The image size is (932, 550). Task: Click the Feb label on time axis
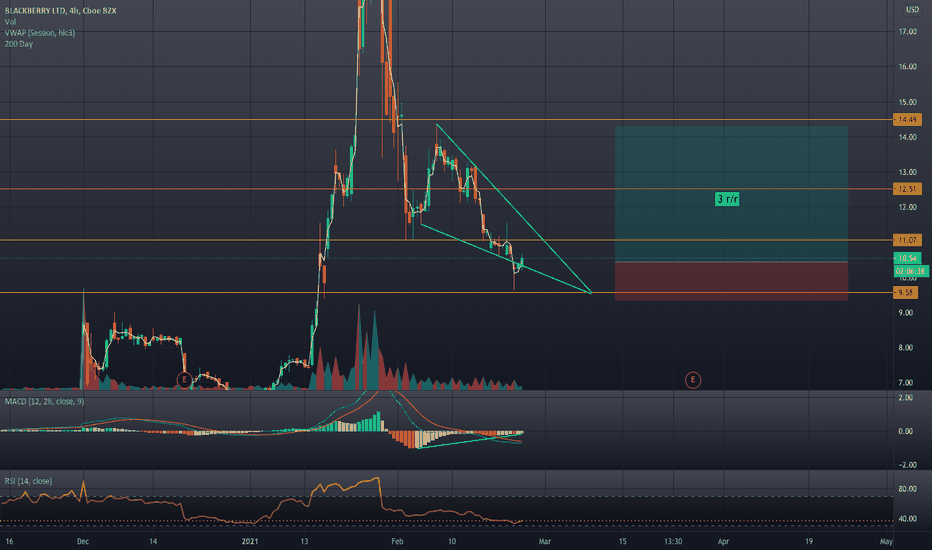[x=397, y=542]
